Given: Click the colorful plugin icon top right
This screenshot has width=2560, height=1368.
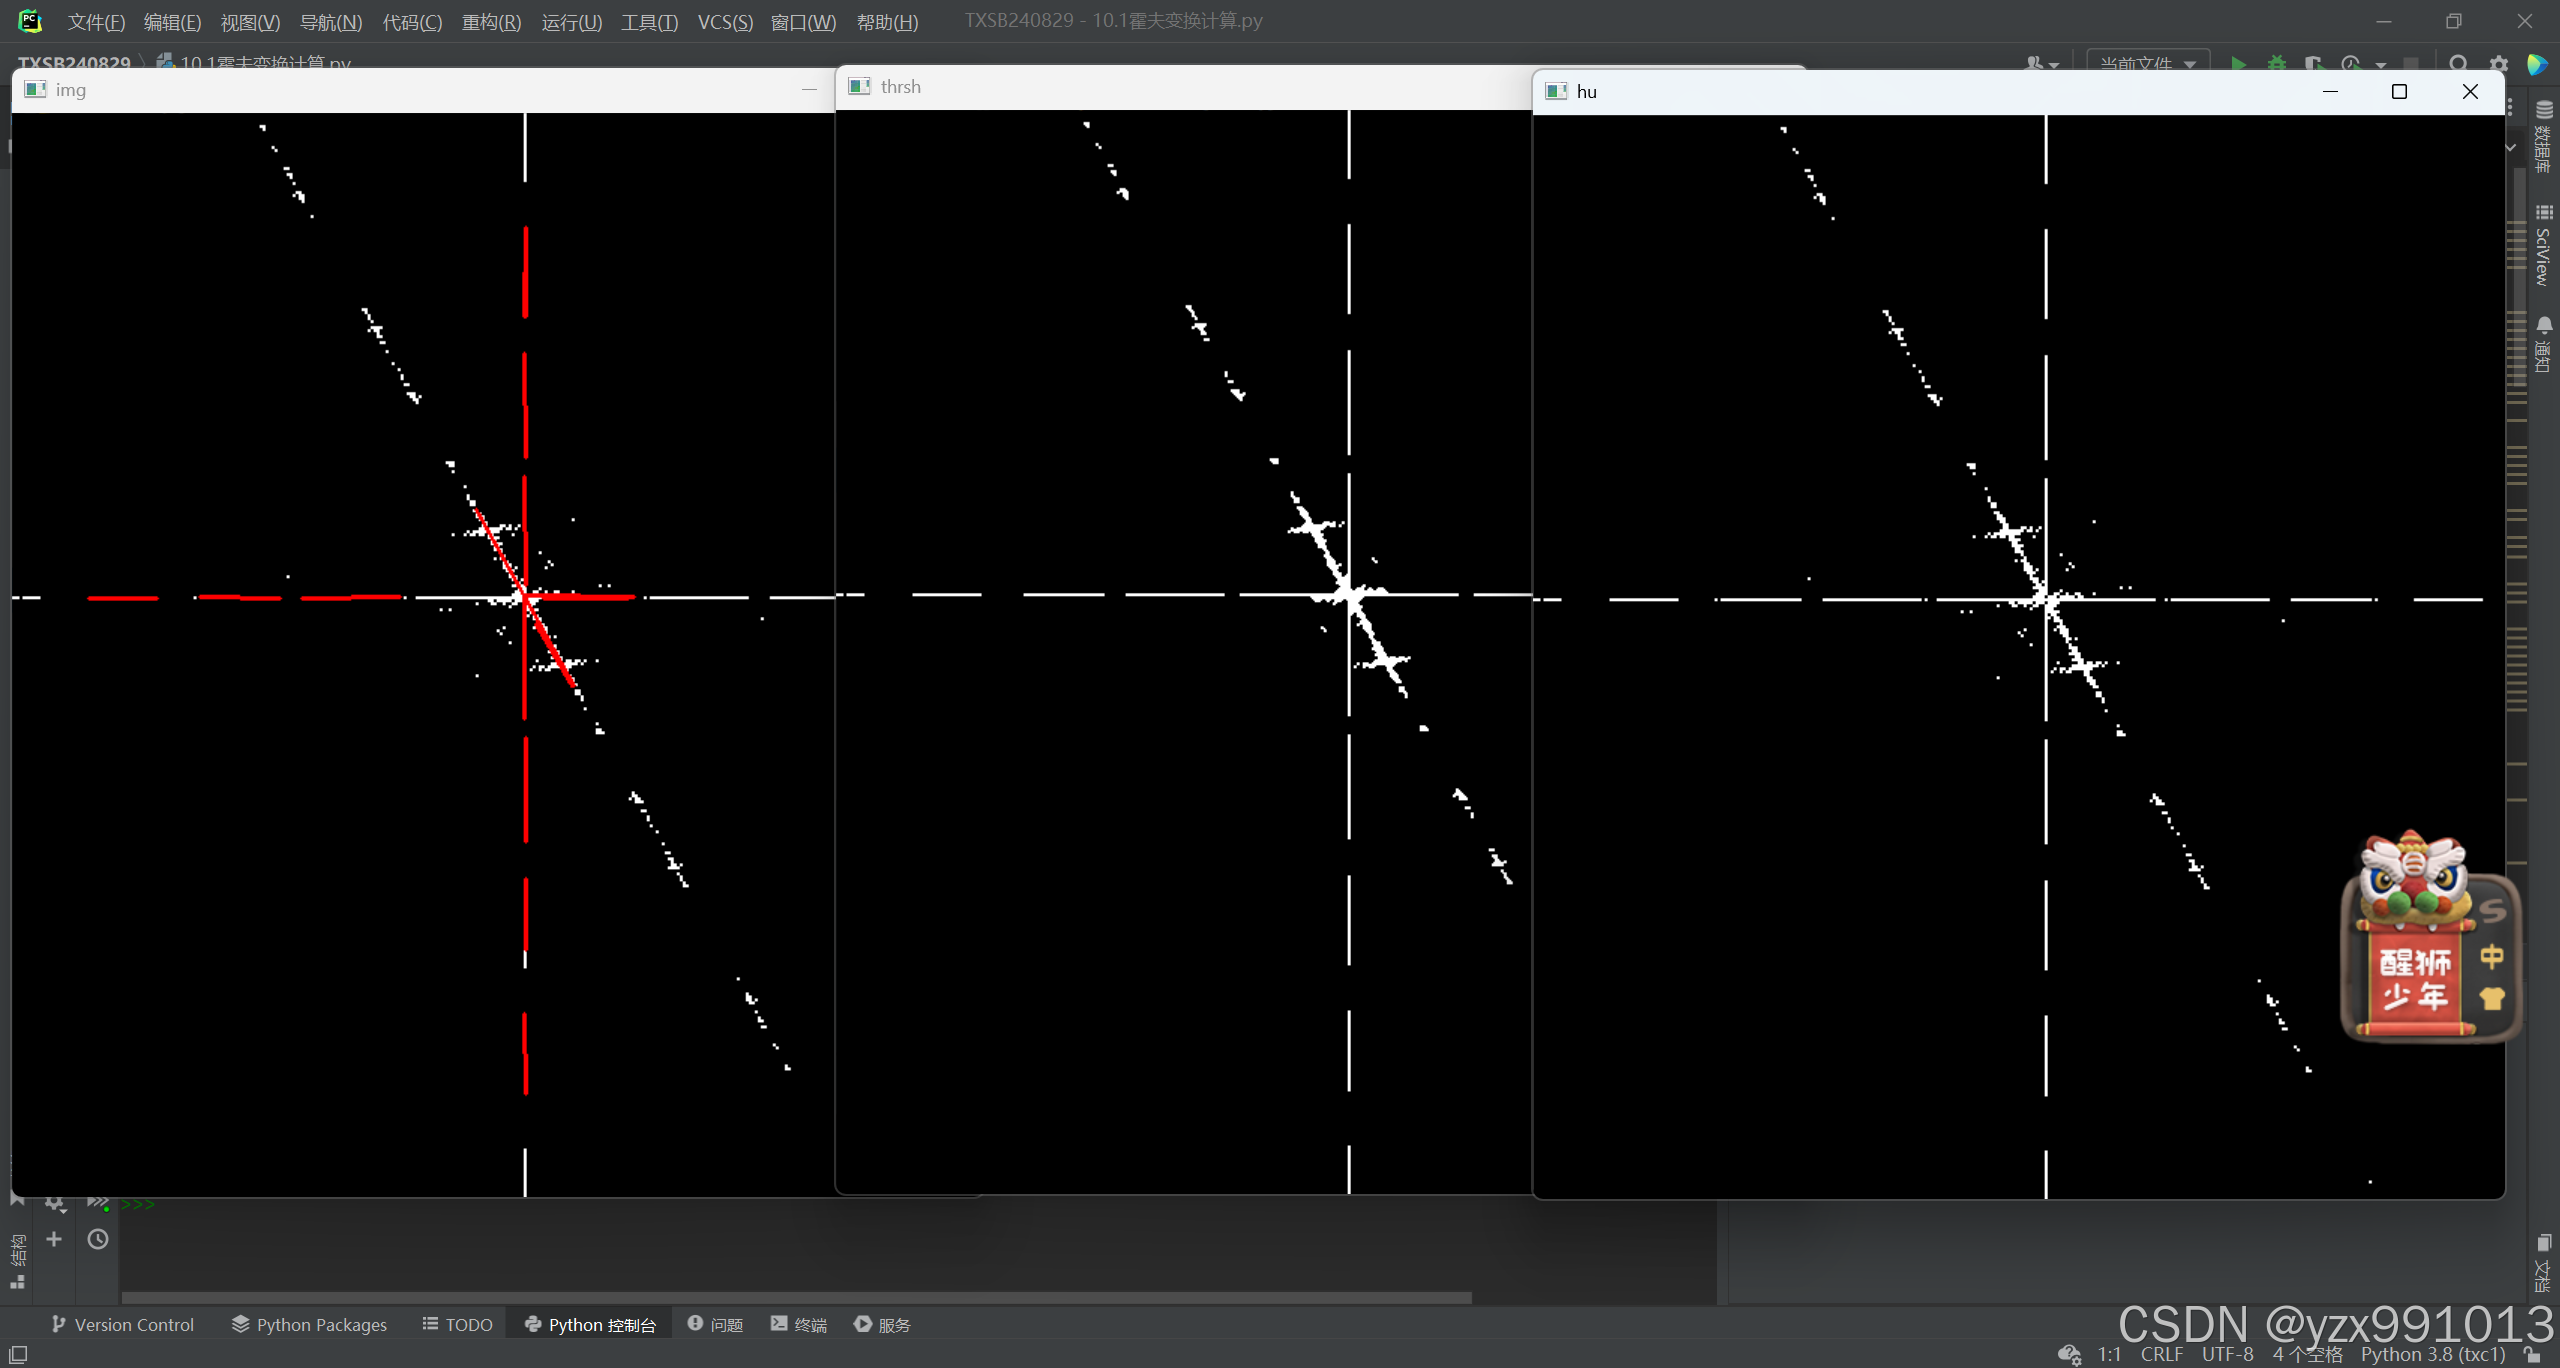Looking at the screenshot, I should (x=2537, y=64).
